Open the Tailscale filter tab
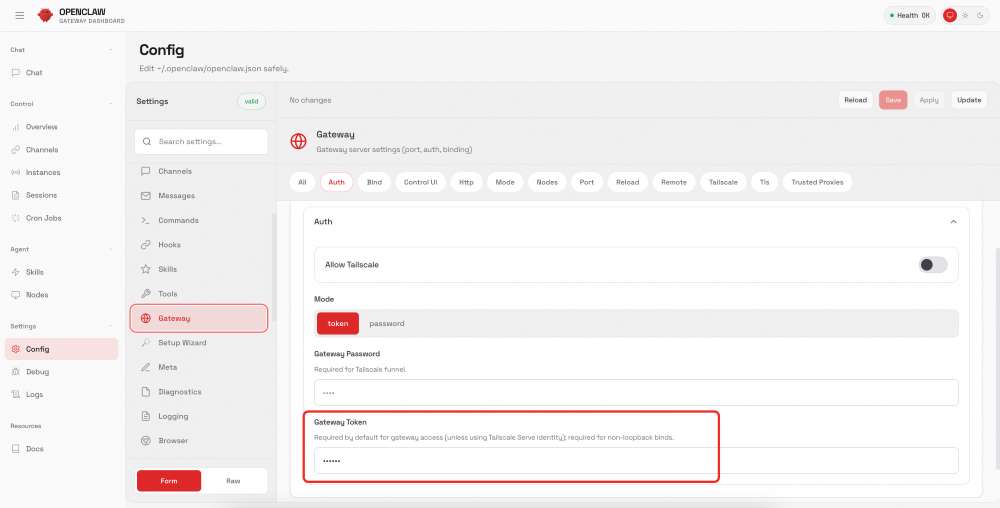This screenshot has width=1000, height=508. coord(723,182)
